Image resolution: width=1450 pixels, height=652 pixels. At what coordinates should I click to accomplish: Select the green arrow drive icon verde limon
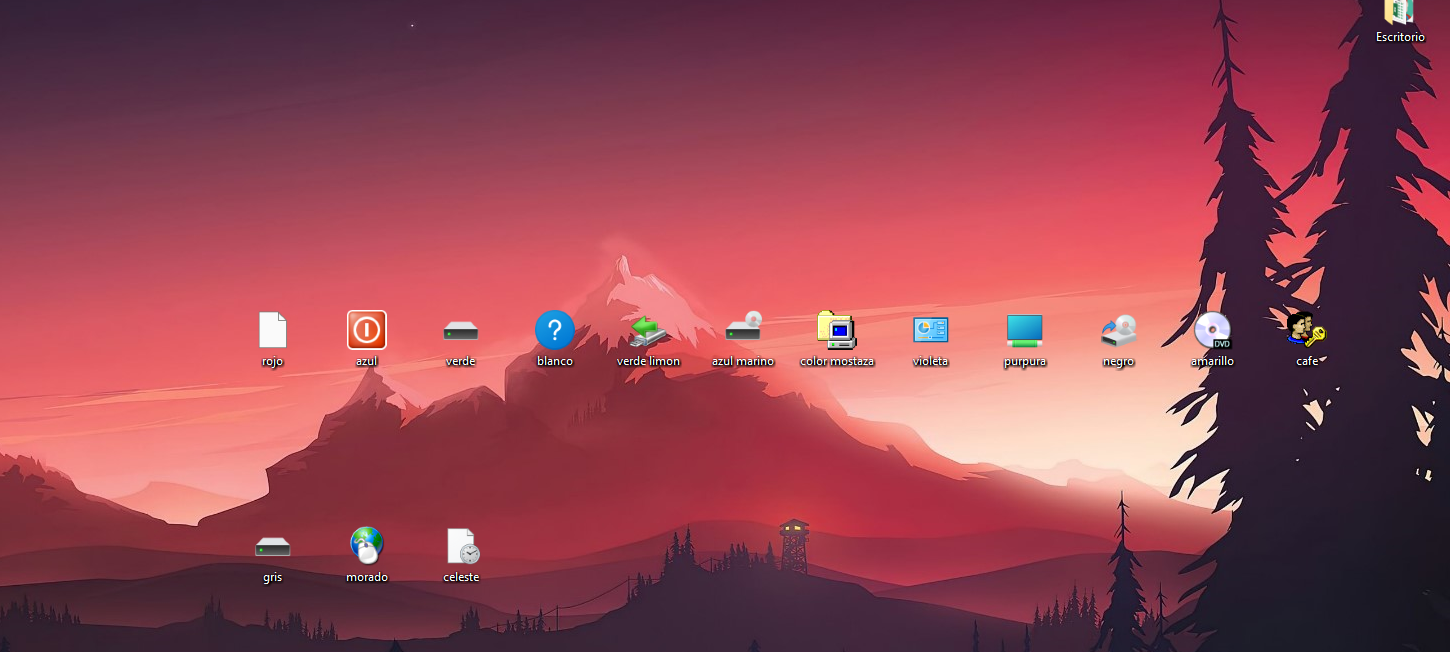648,330
